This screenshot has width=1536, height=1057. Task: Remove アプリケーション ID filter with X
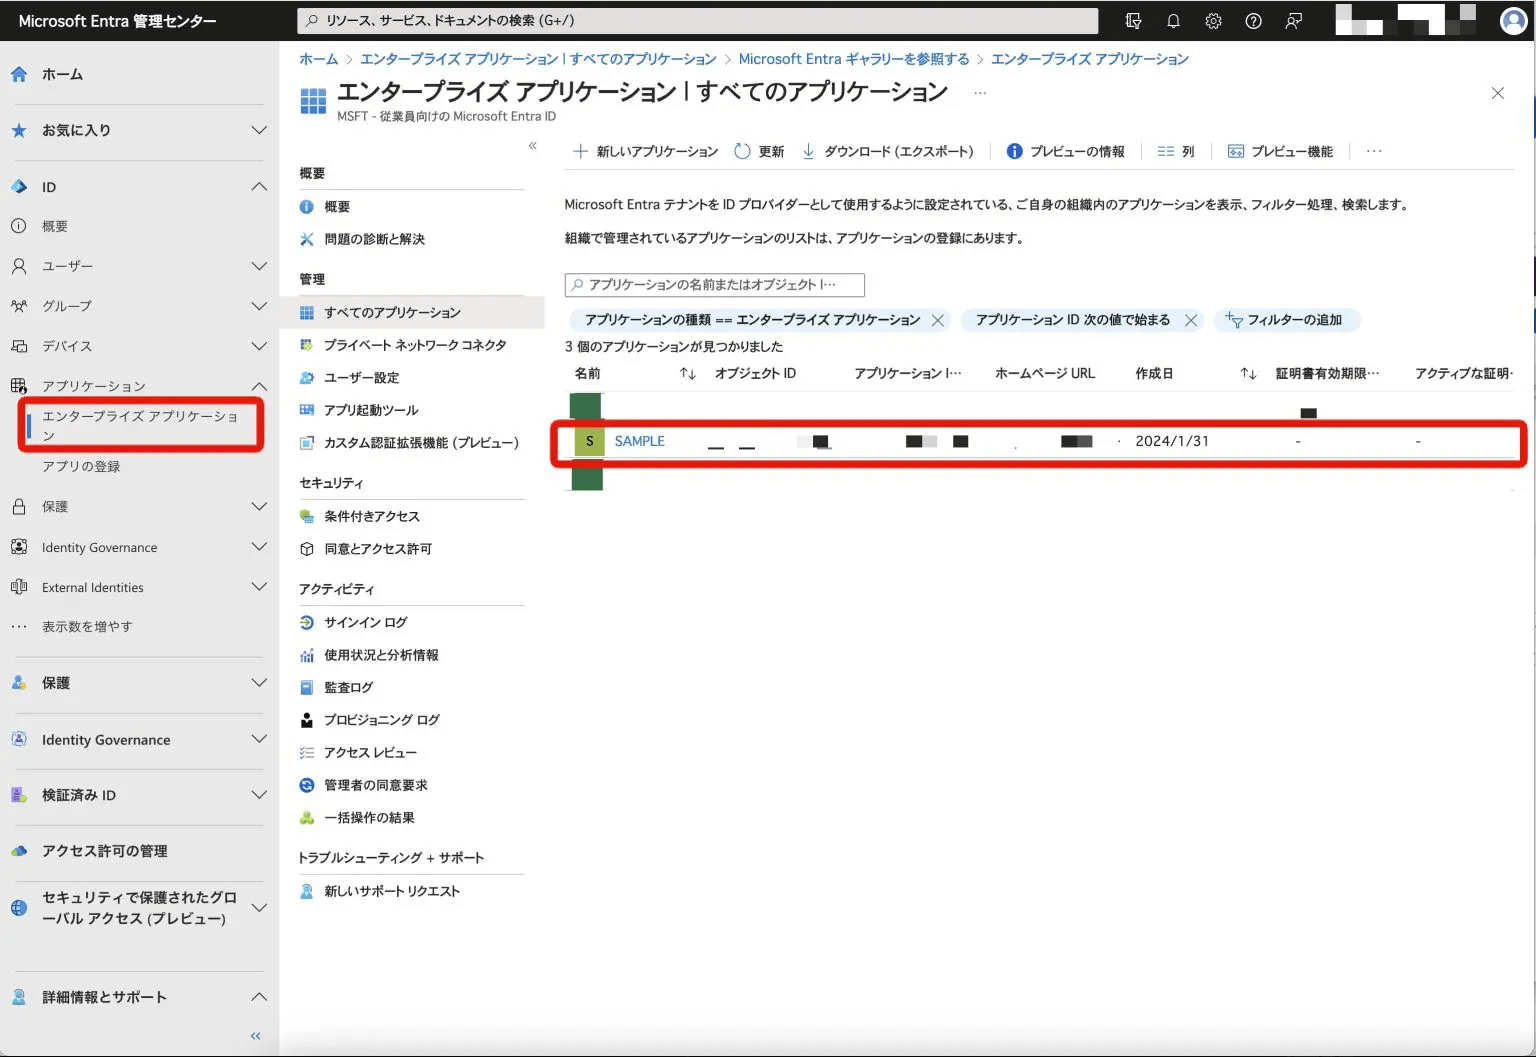(1191, 320)
